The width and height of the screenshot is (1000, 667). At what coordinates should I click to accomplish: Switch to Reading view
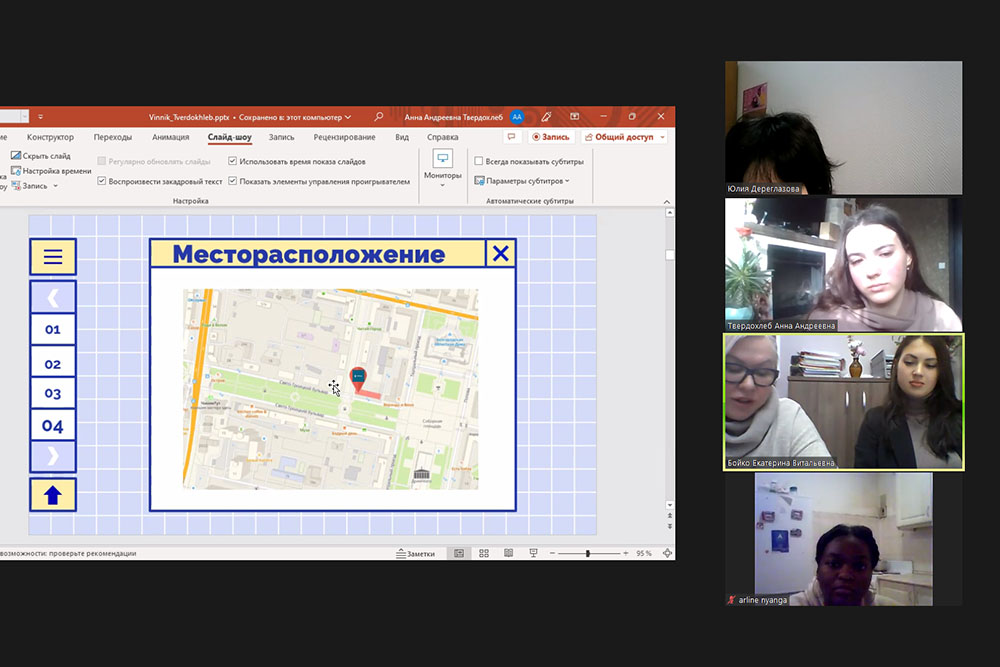pyautogui.click(x=509, y=553)
